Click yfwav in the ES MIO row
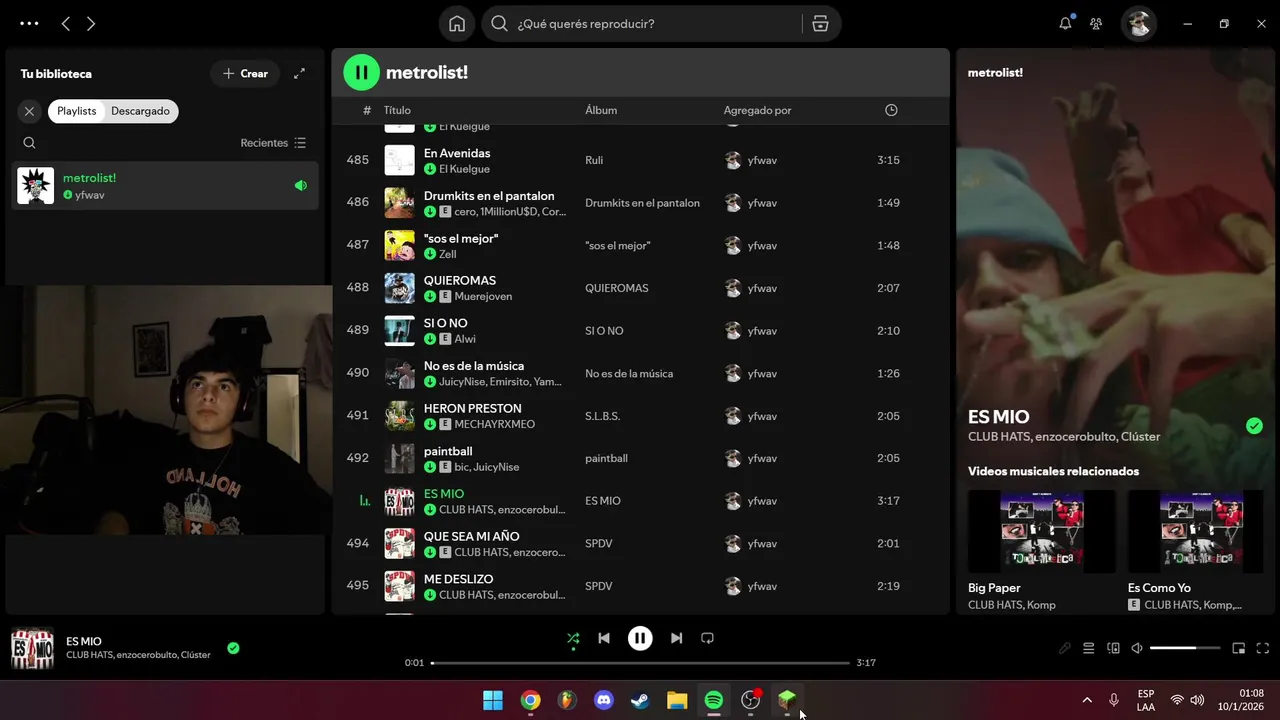1280x720 pixels. [762, 501]
